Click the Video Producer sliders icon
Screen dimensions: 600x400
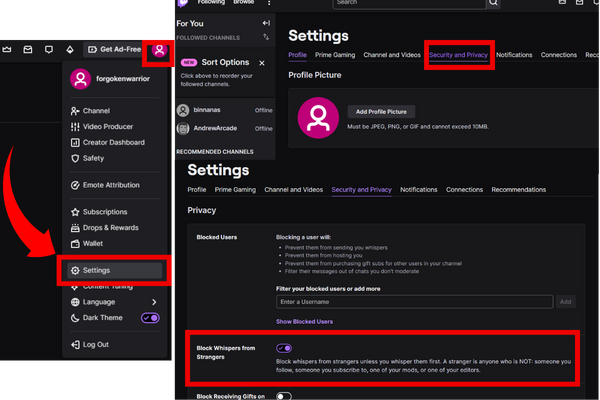tap(75, 127)
